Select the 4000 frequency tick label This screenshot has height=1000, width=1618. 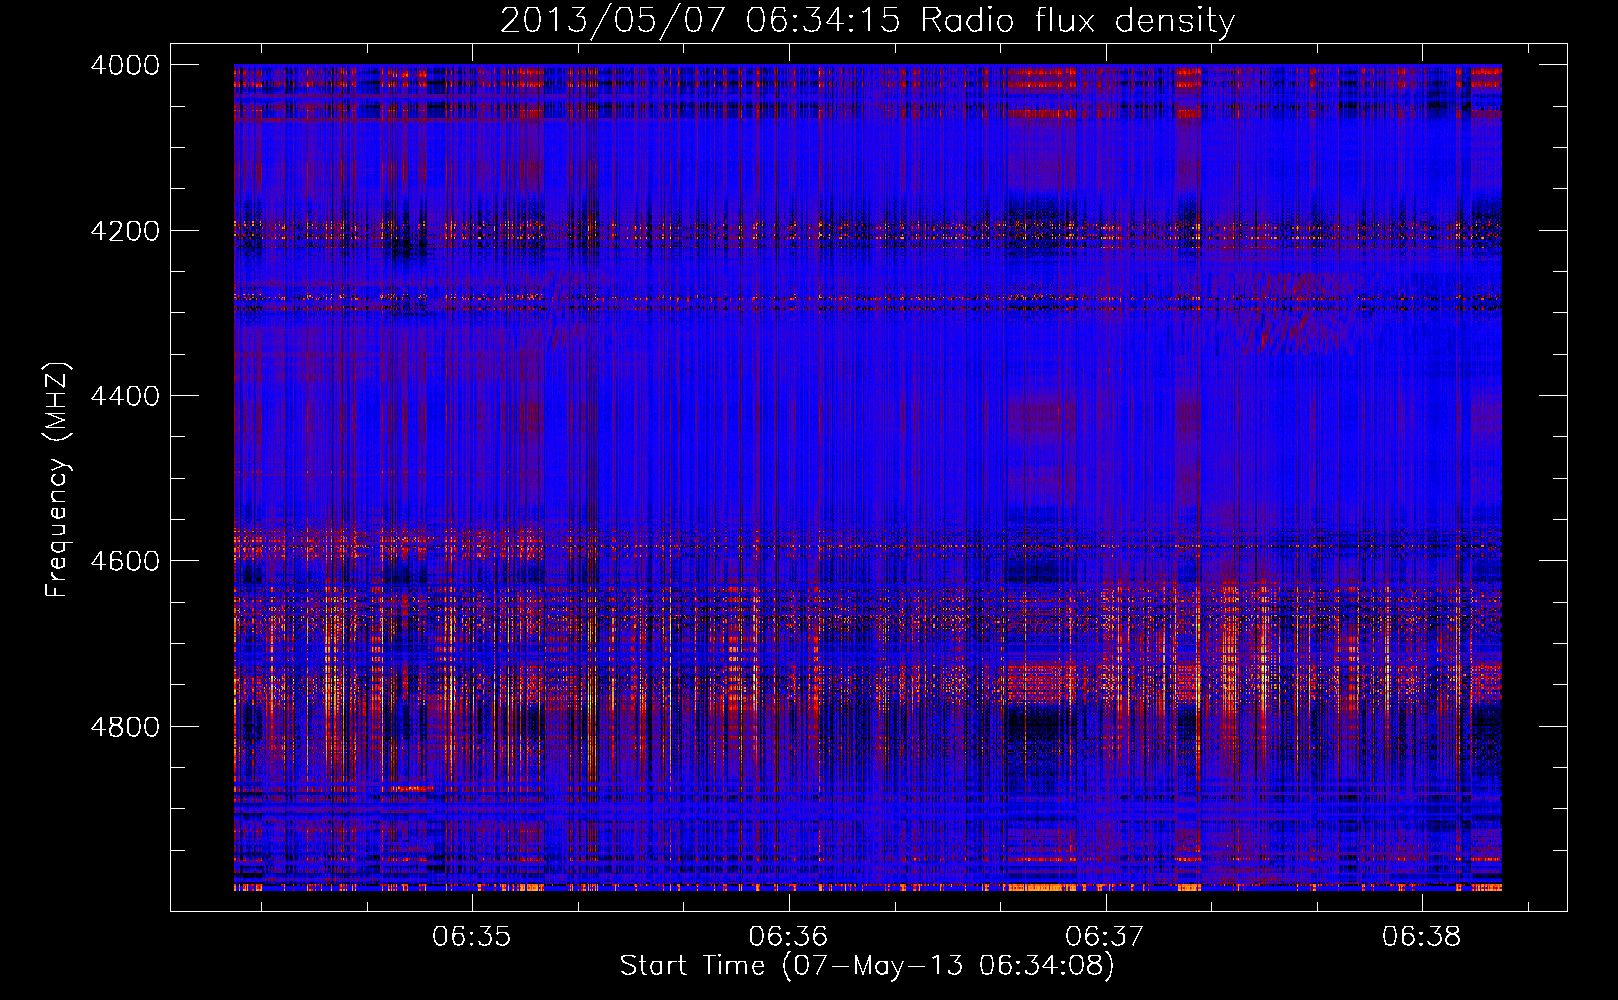pyautogui.click(x=125, y=65)
